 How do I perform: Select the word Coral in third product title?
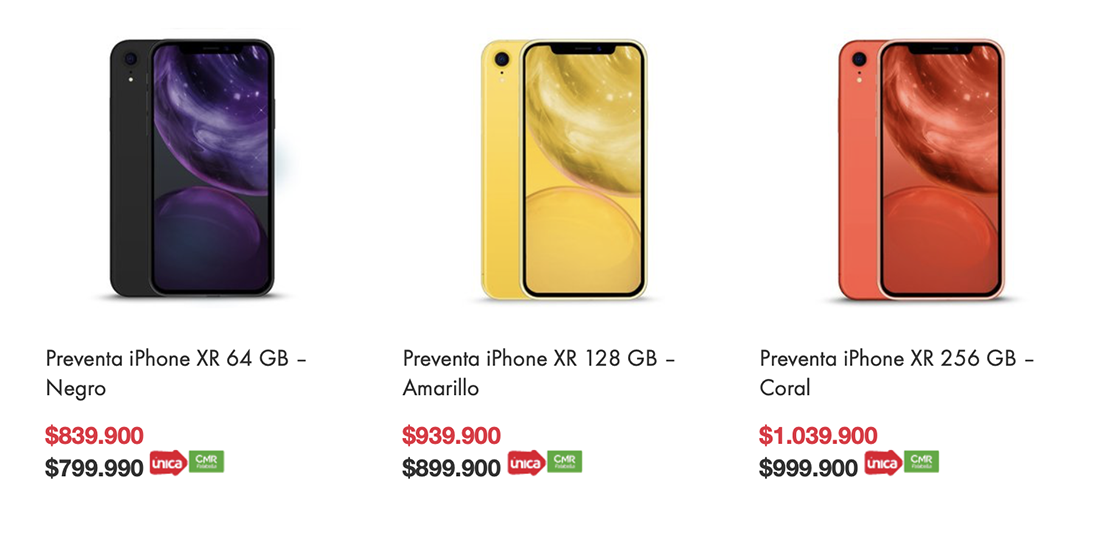click(x=785, y=388)
